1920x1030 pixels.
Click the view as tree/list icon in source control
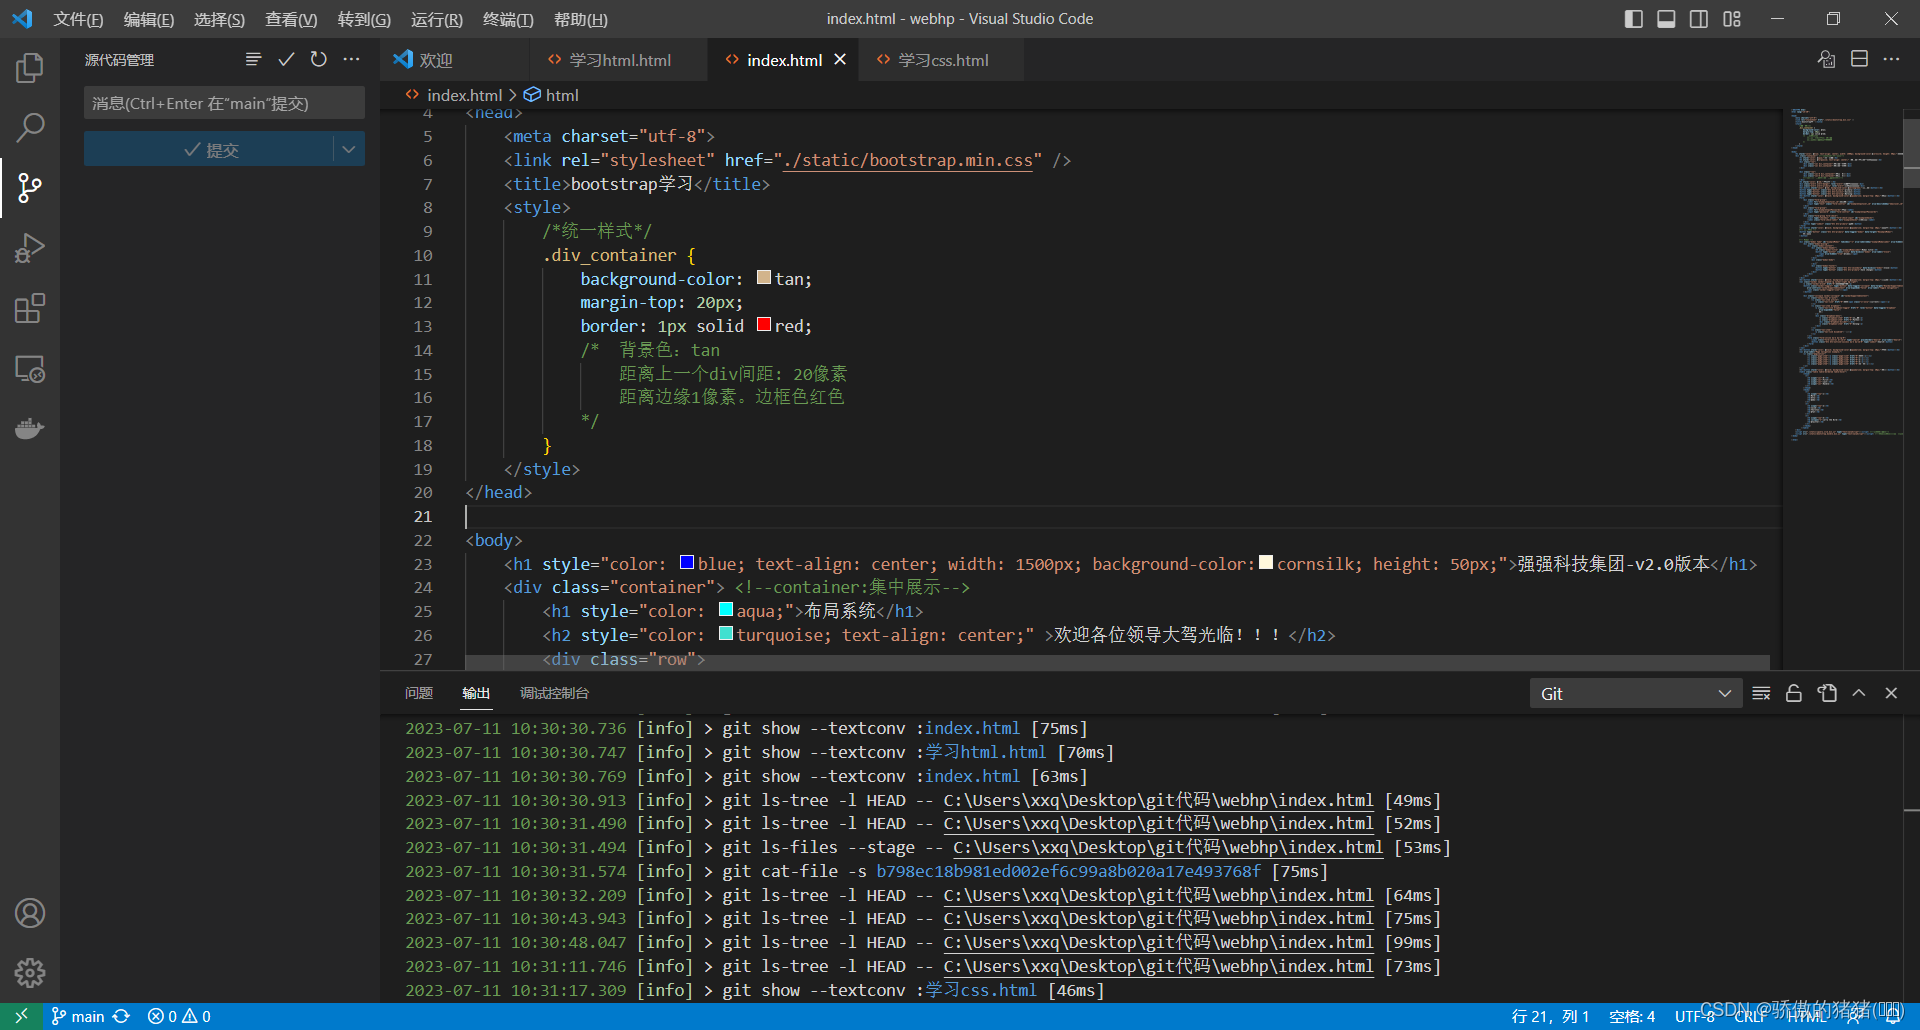(253, 60)
